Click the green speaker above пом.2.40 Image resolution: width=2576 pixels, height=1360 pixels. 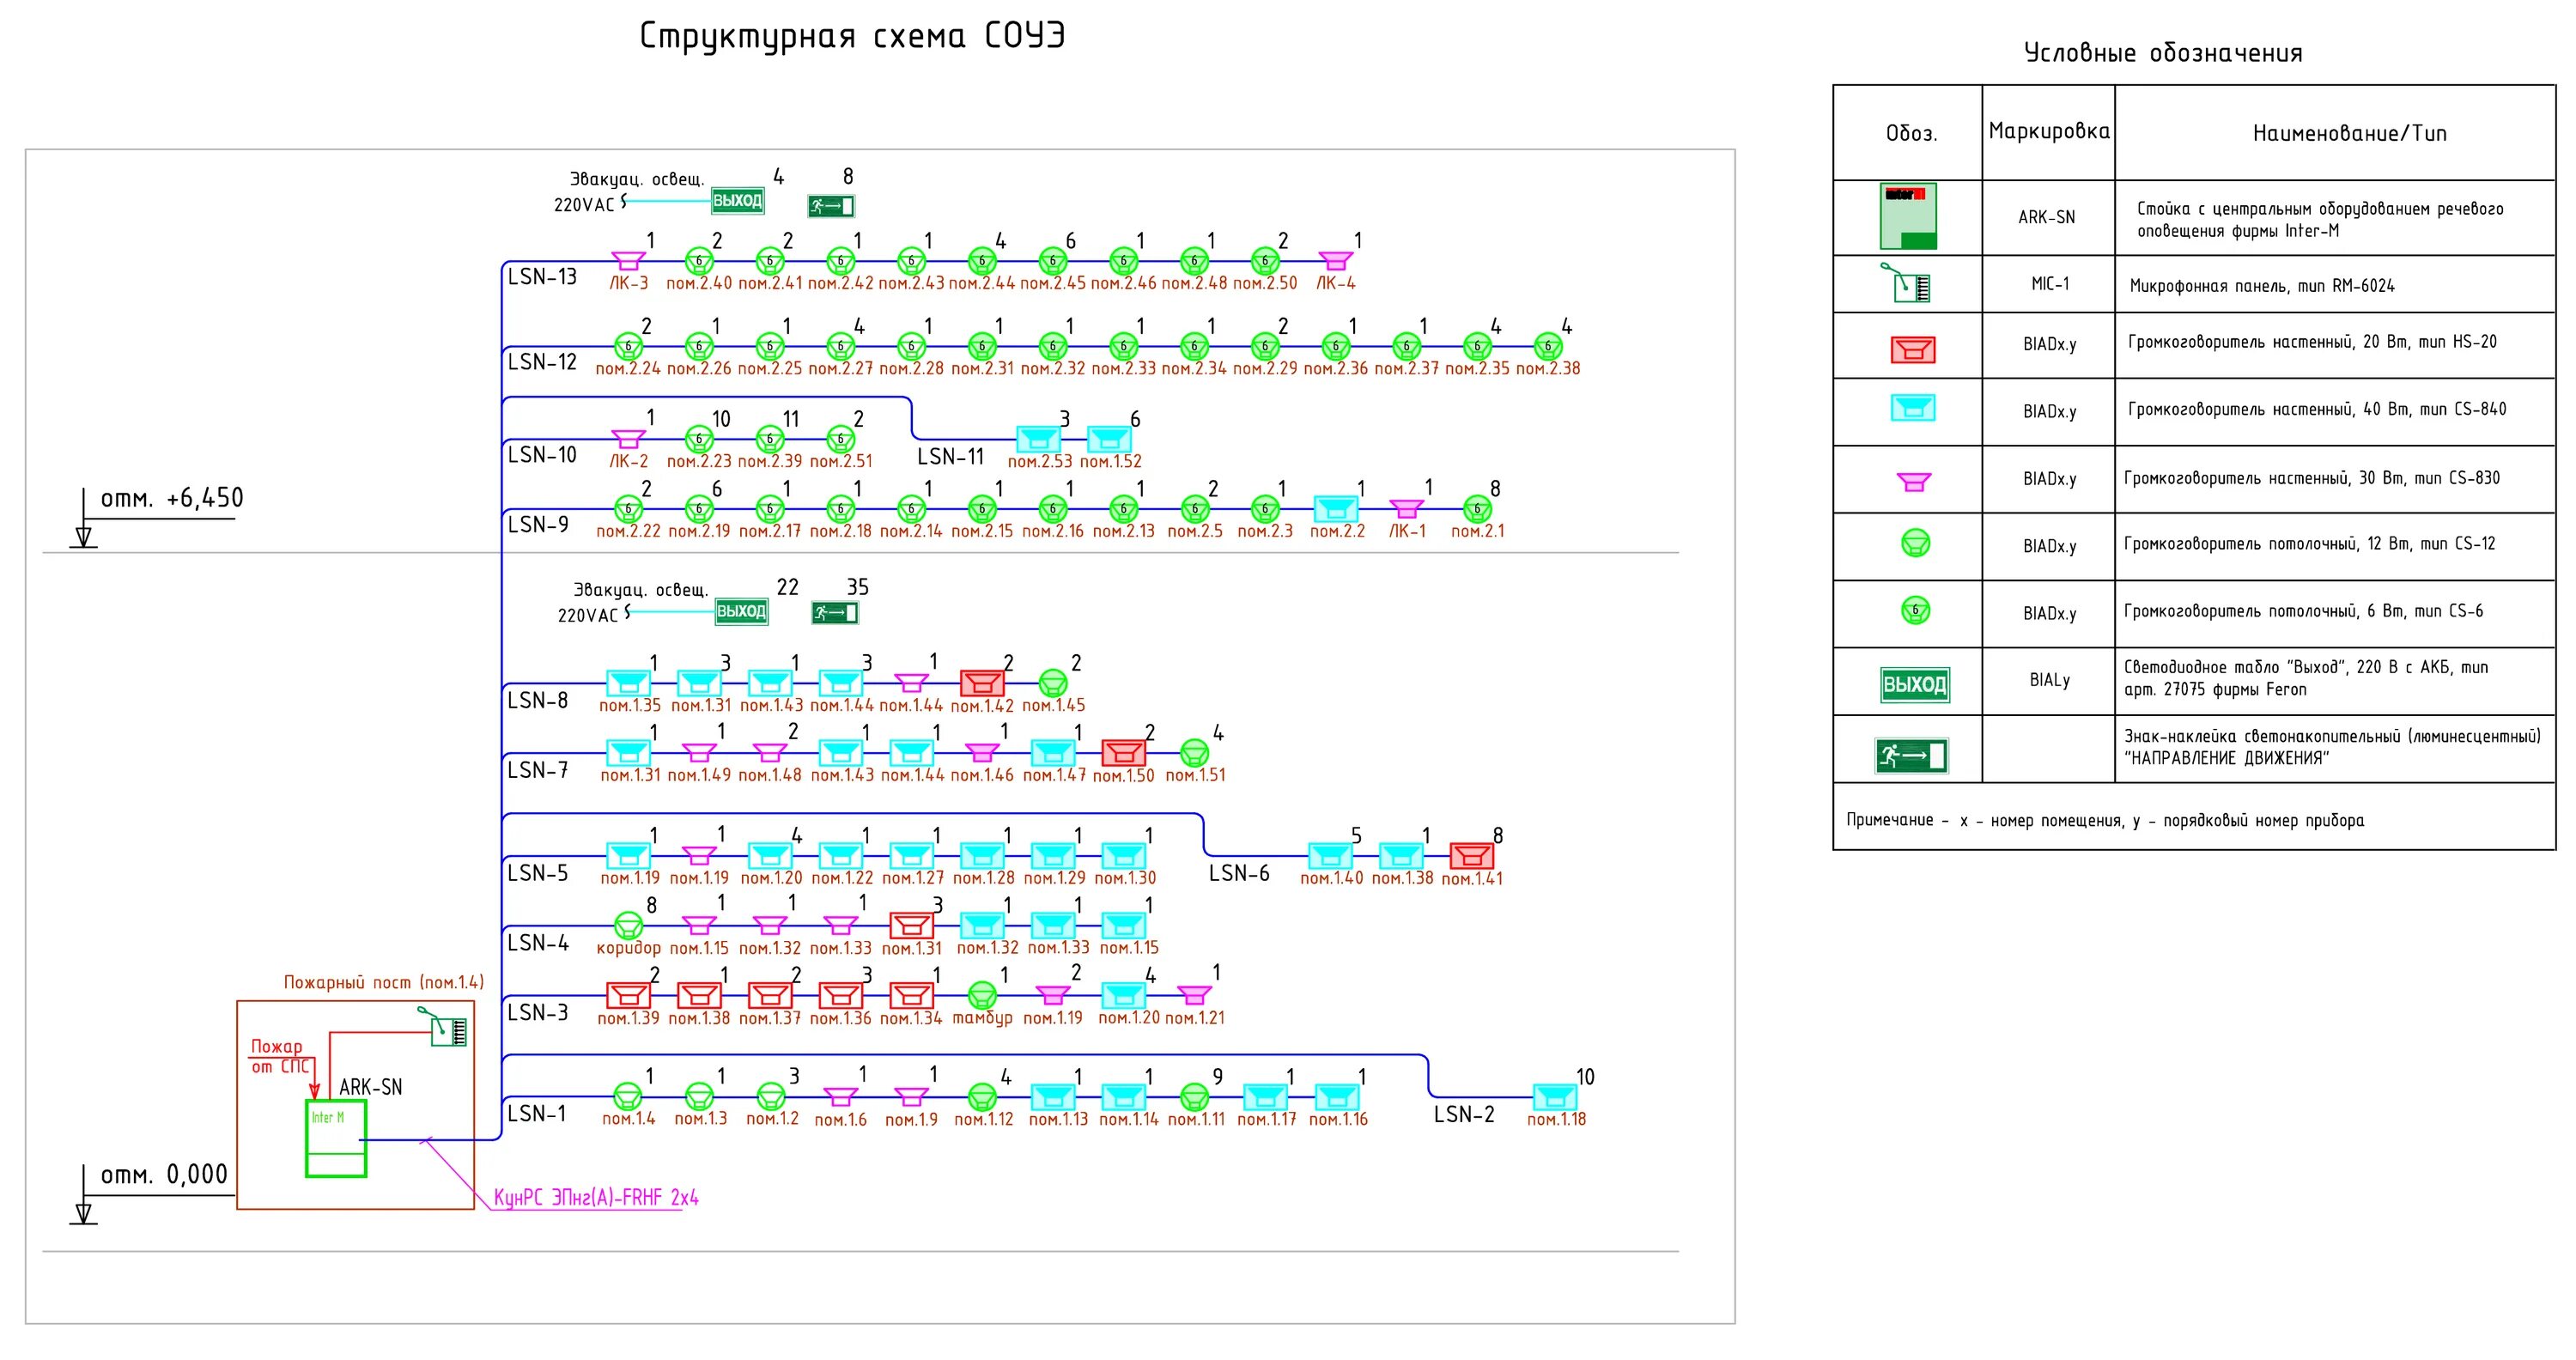tap(699, 261)
